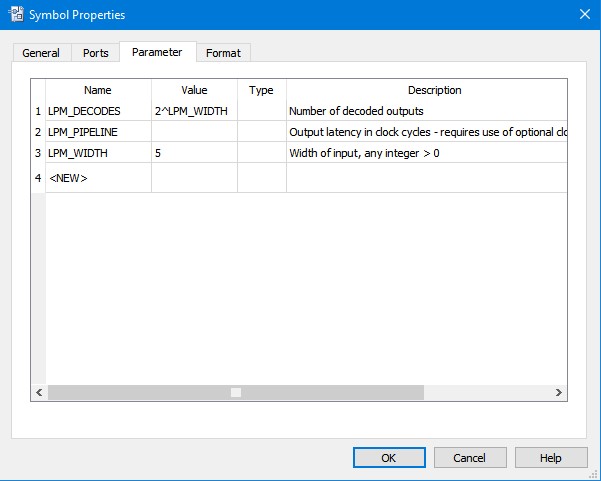Image resolution: width=601 pixels, height=481 pixels.
Task: Click the Value column header
Action: click(194, 90)
